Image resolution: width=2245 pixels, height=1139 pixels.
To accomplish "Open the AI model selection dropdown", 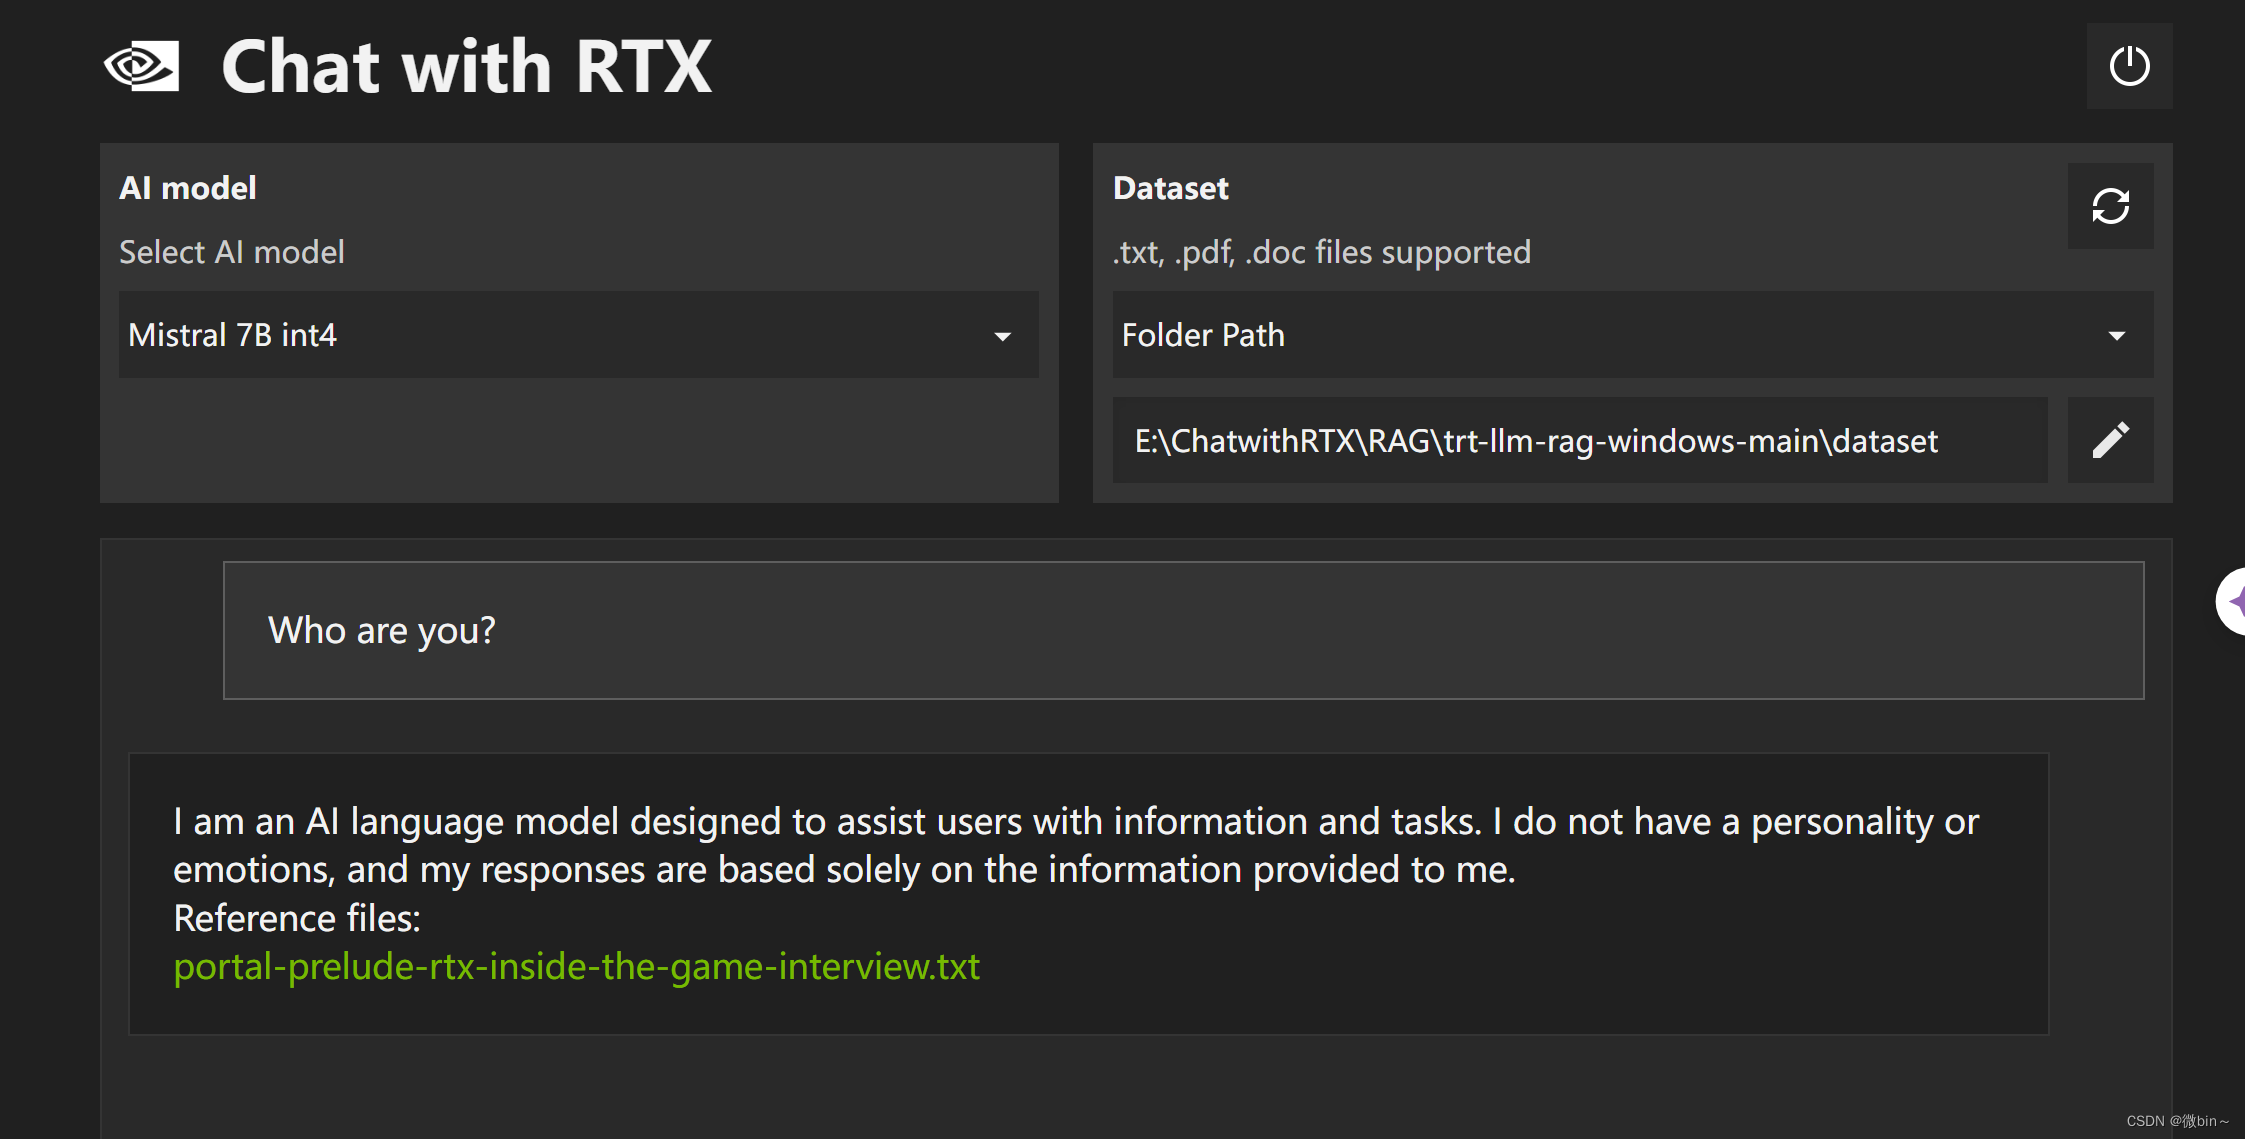I will click(x=578, y=336).
